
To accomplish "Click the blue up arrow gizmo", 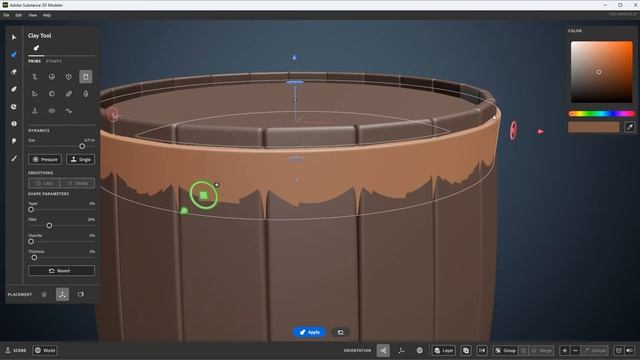I will 294,58.
